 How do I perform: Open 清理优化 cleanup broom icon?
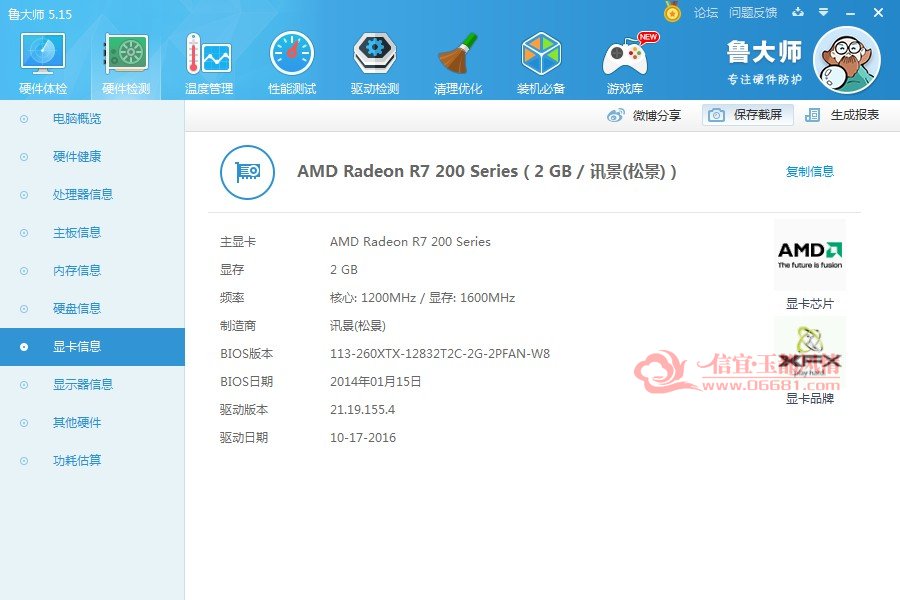point(458,54)
